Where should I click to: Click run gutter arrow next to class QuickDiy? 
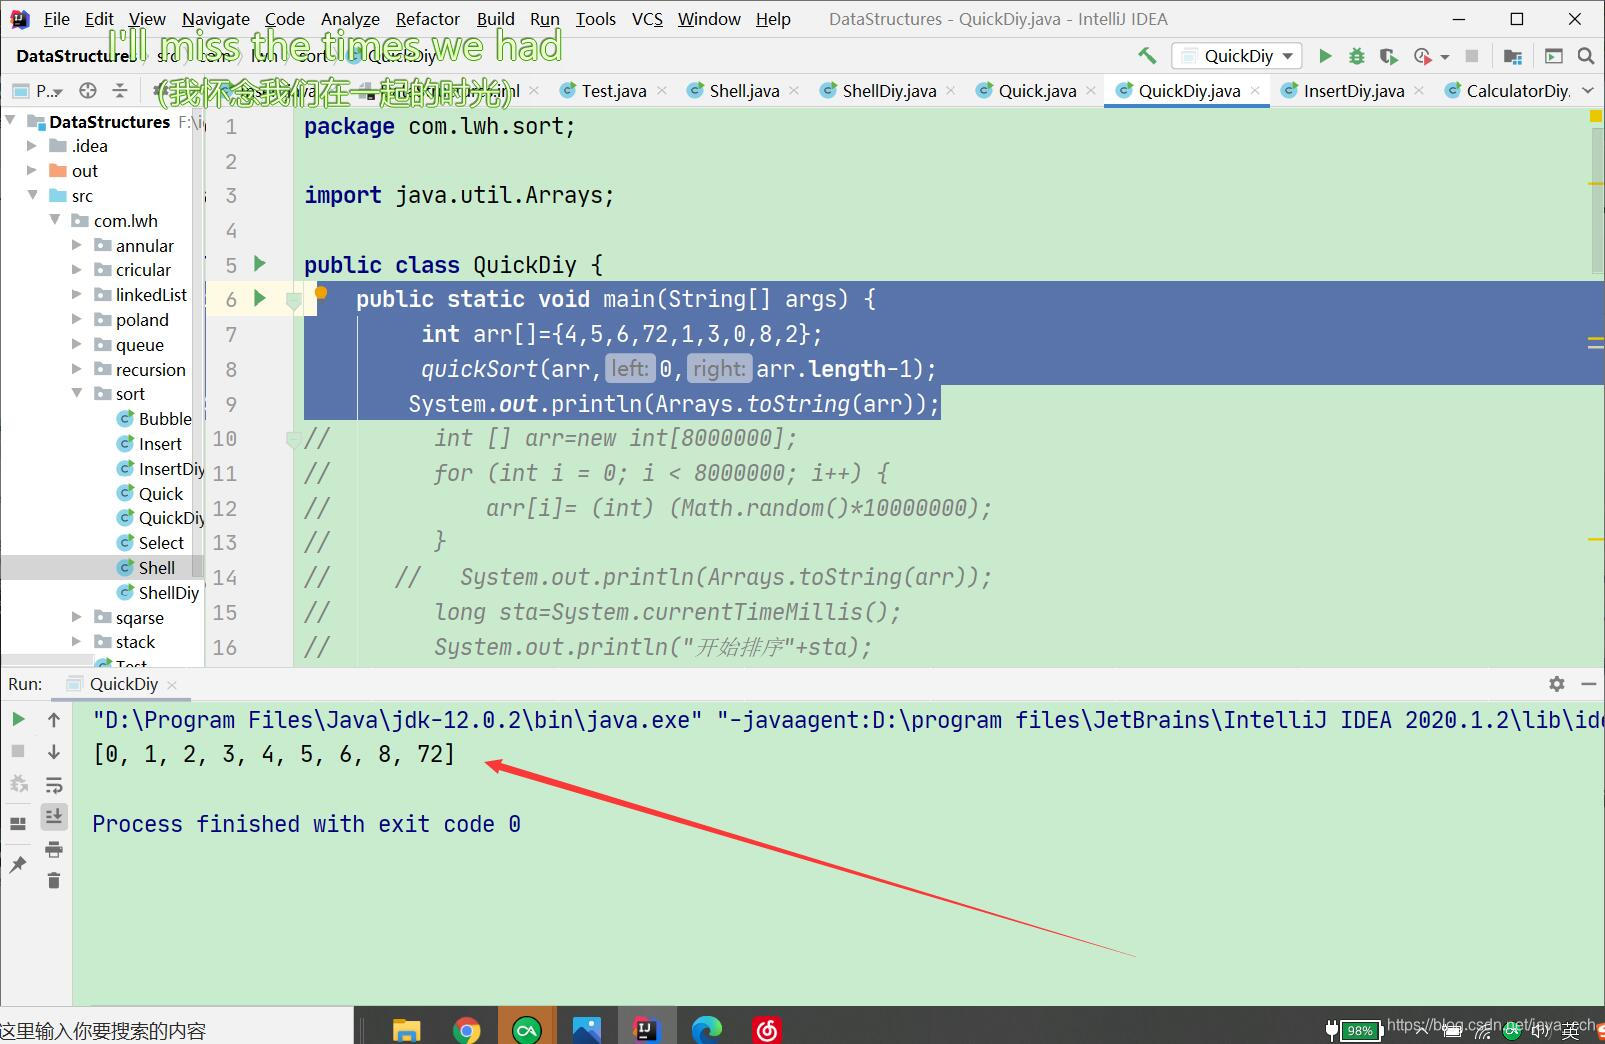[260, 264]
